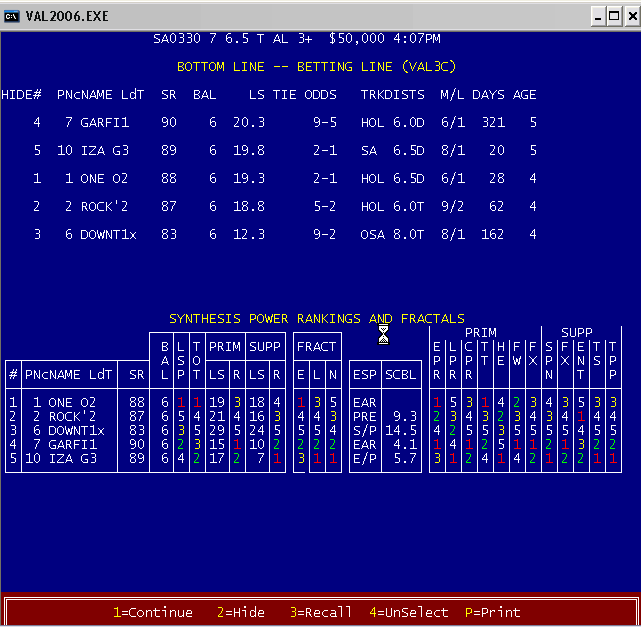Click the VAL2006.EXE title text
Viewport: 641px width, 628px height.
[x=67, y=16]
